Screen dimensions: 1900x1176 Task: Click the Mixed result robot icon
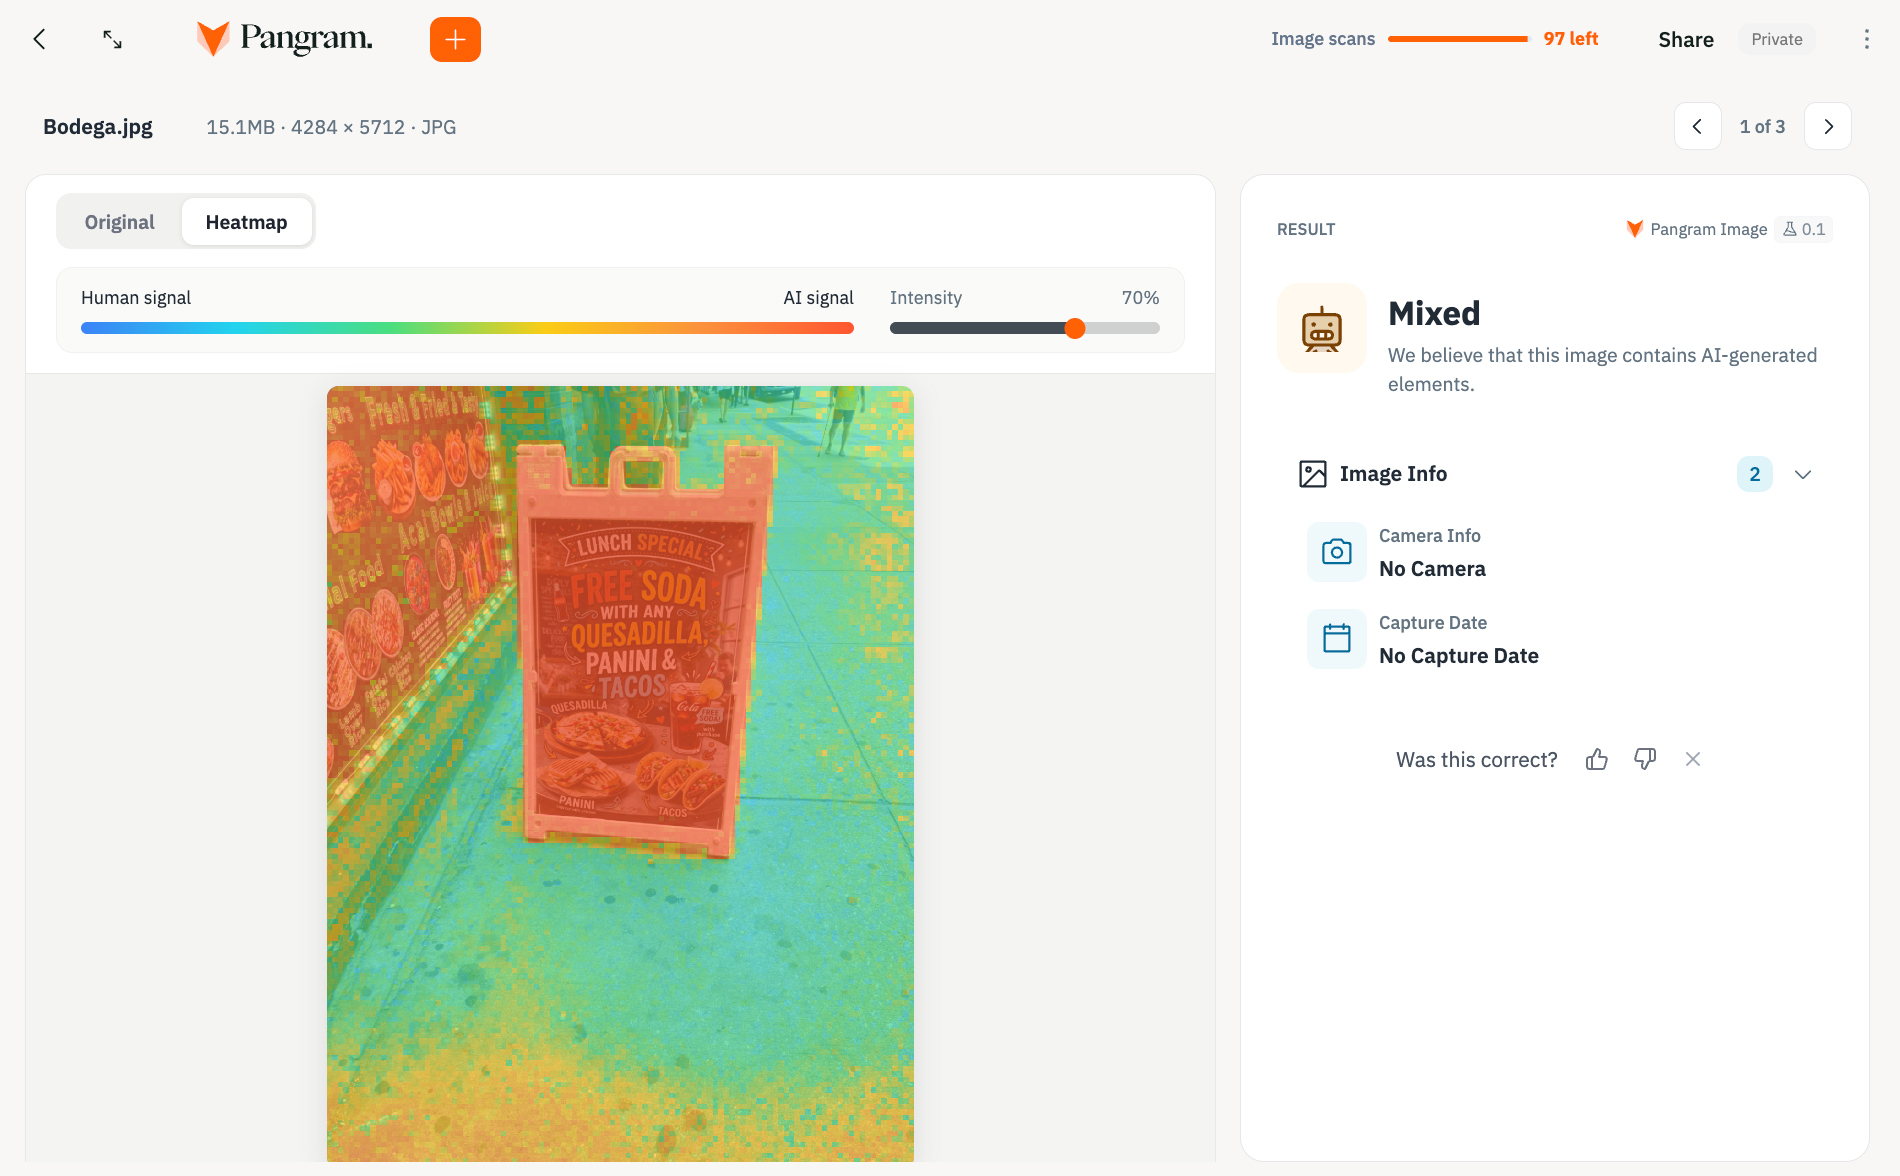pos(1322,328)
